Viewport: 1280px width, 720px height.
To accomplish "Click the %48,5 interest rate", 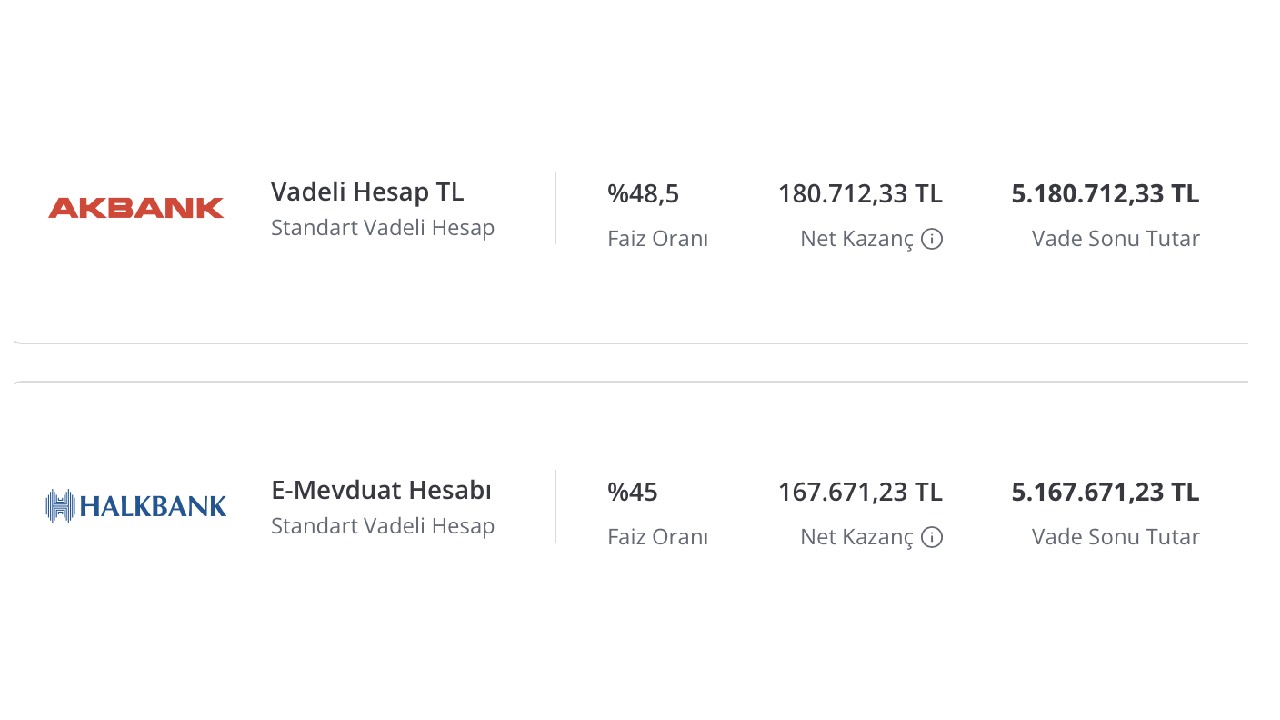I will (x=643, y=193).
